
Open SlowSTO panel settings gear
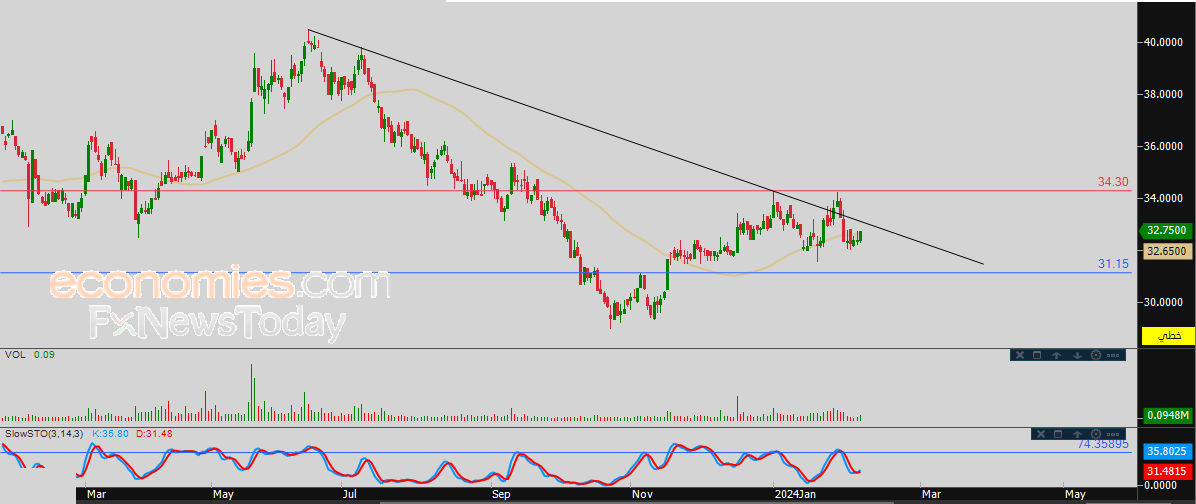1096,434
